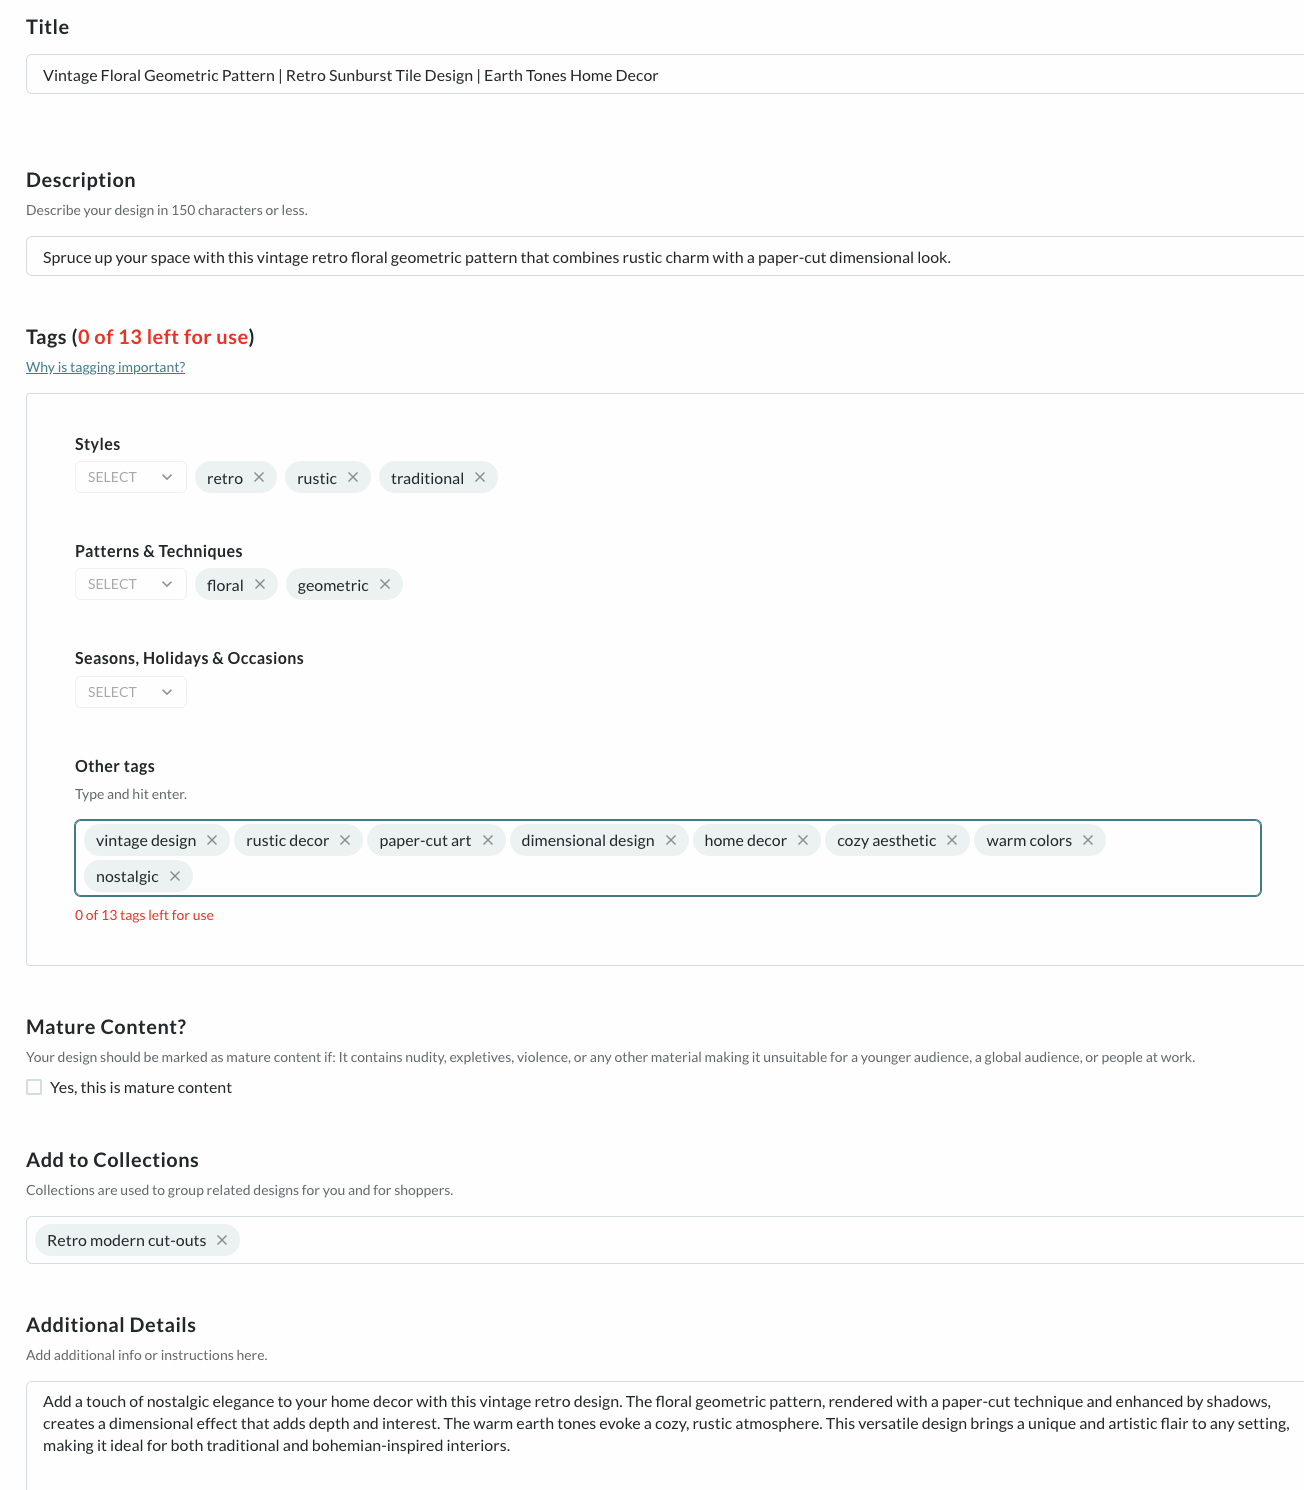
Task: Remove the nostalgic tag
Action: tap(175, 876)
